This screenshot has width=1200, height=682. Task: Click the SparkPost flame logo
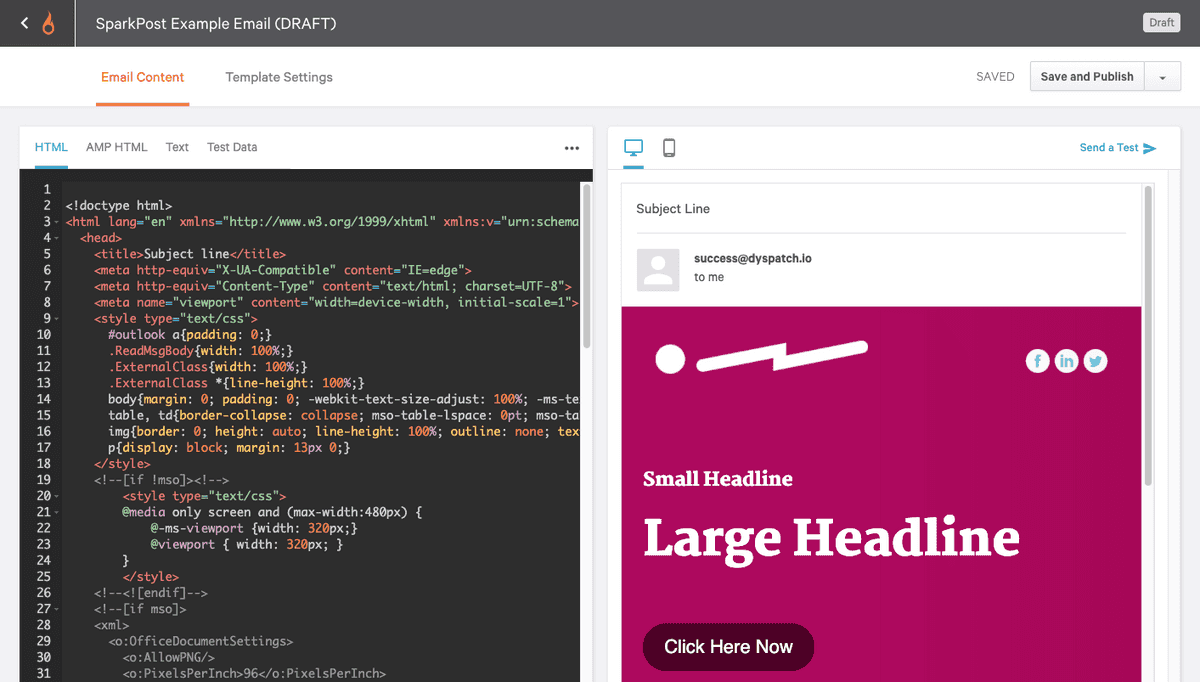click(49, 23)
